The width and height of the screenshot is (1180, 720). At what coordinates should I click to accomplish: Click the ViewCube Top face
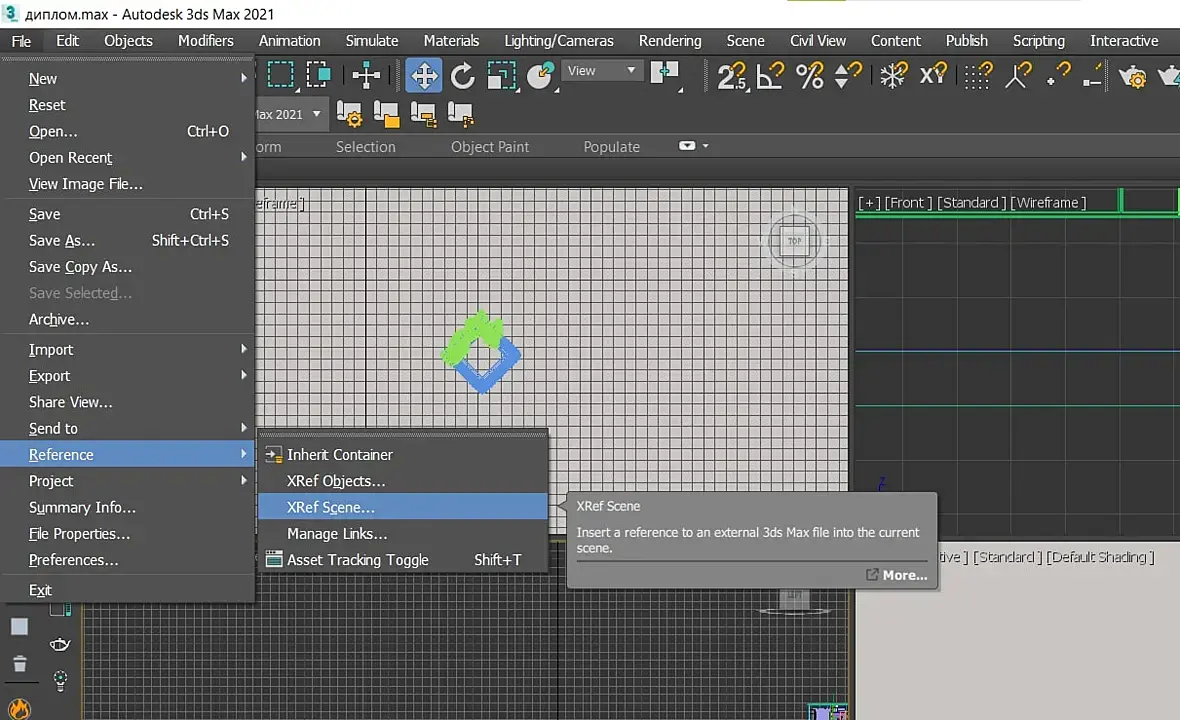794,241
